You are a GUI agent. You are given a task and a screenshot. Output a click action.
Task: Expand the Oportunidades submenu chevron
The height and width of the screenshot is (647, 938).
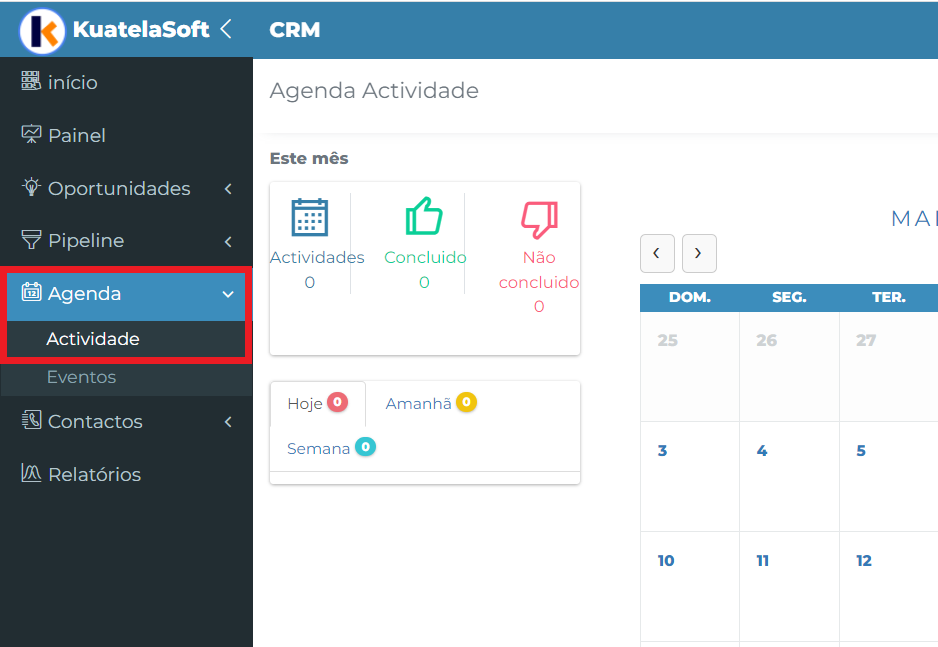coord(228,189)
